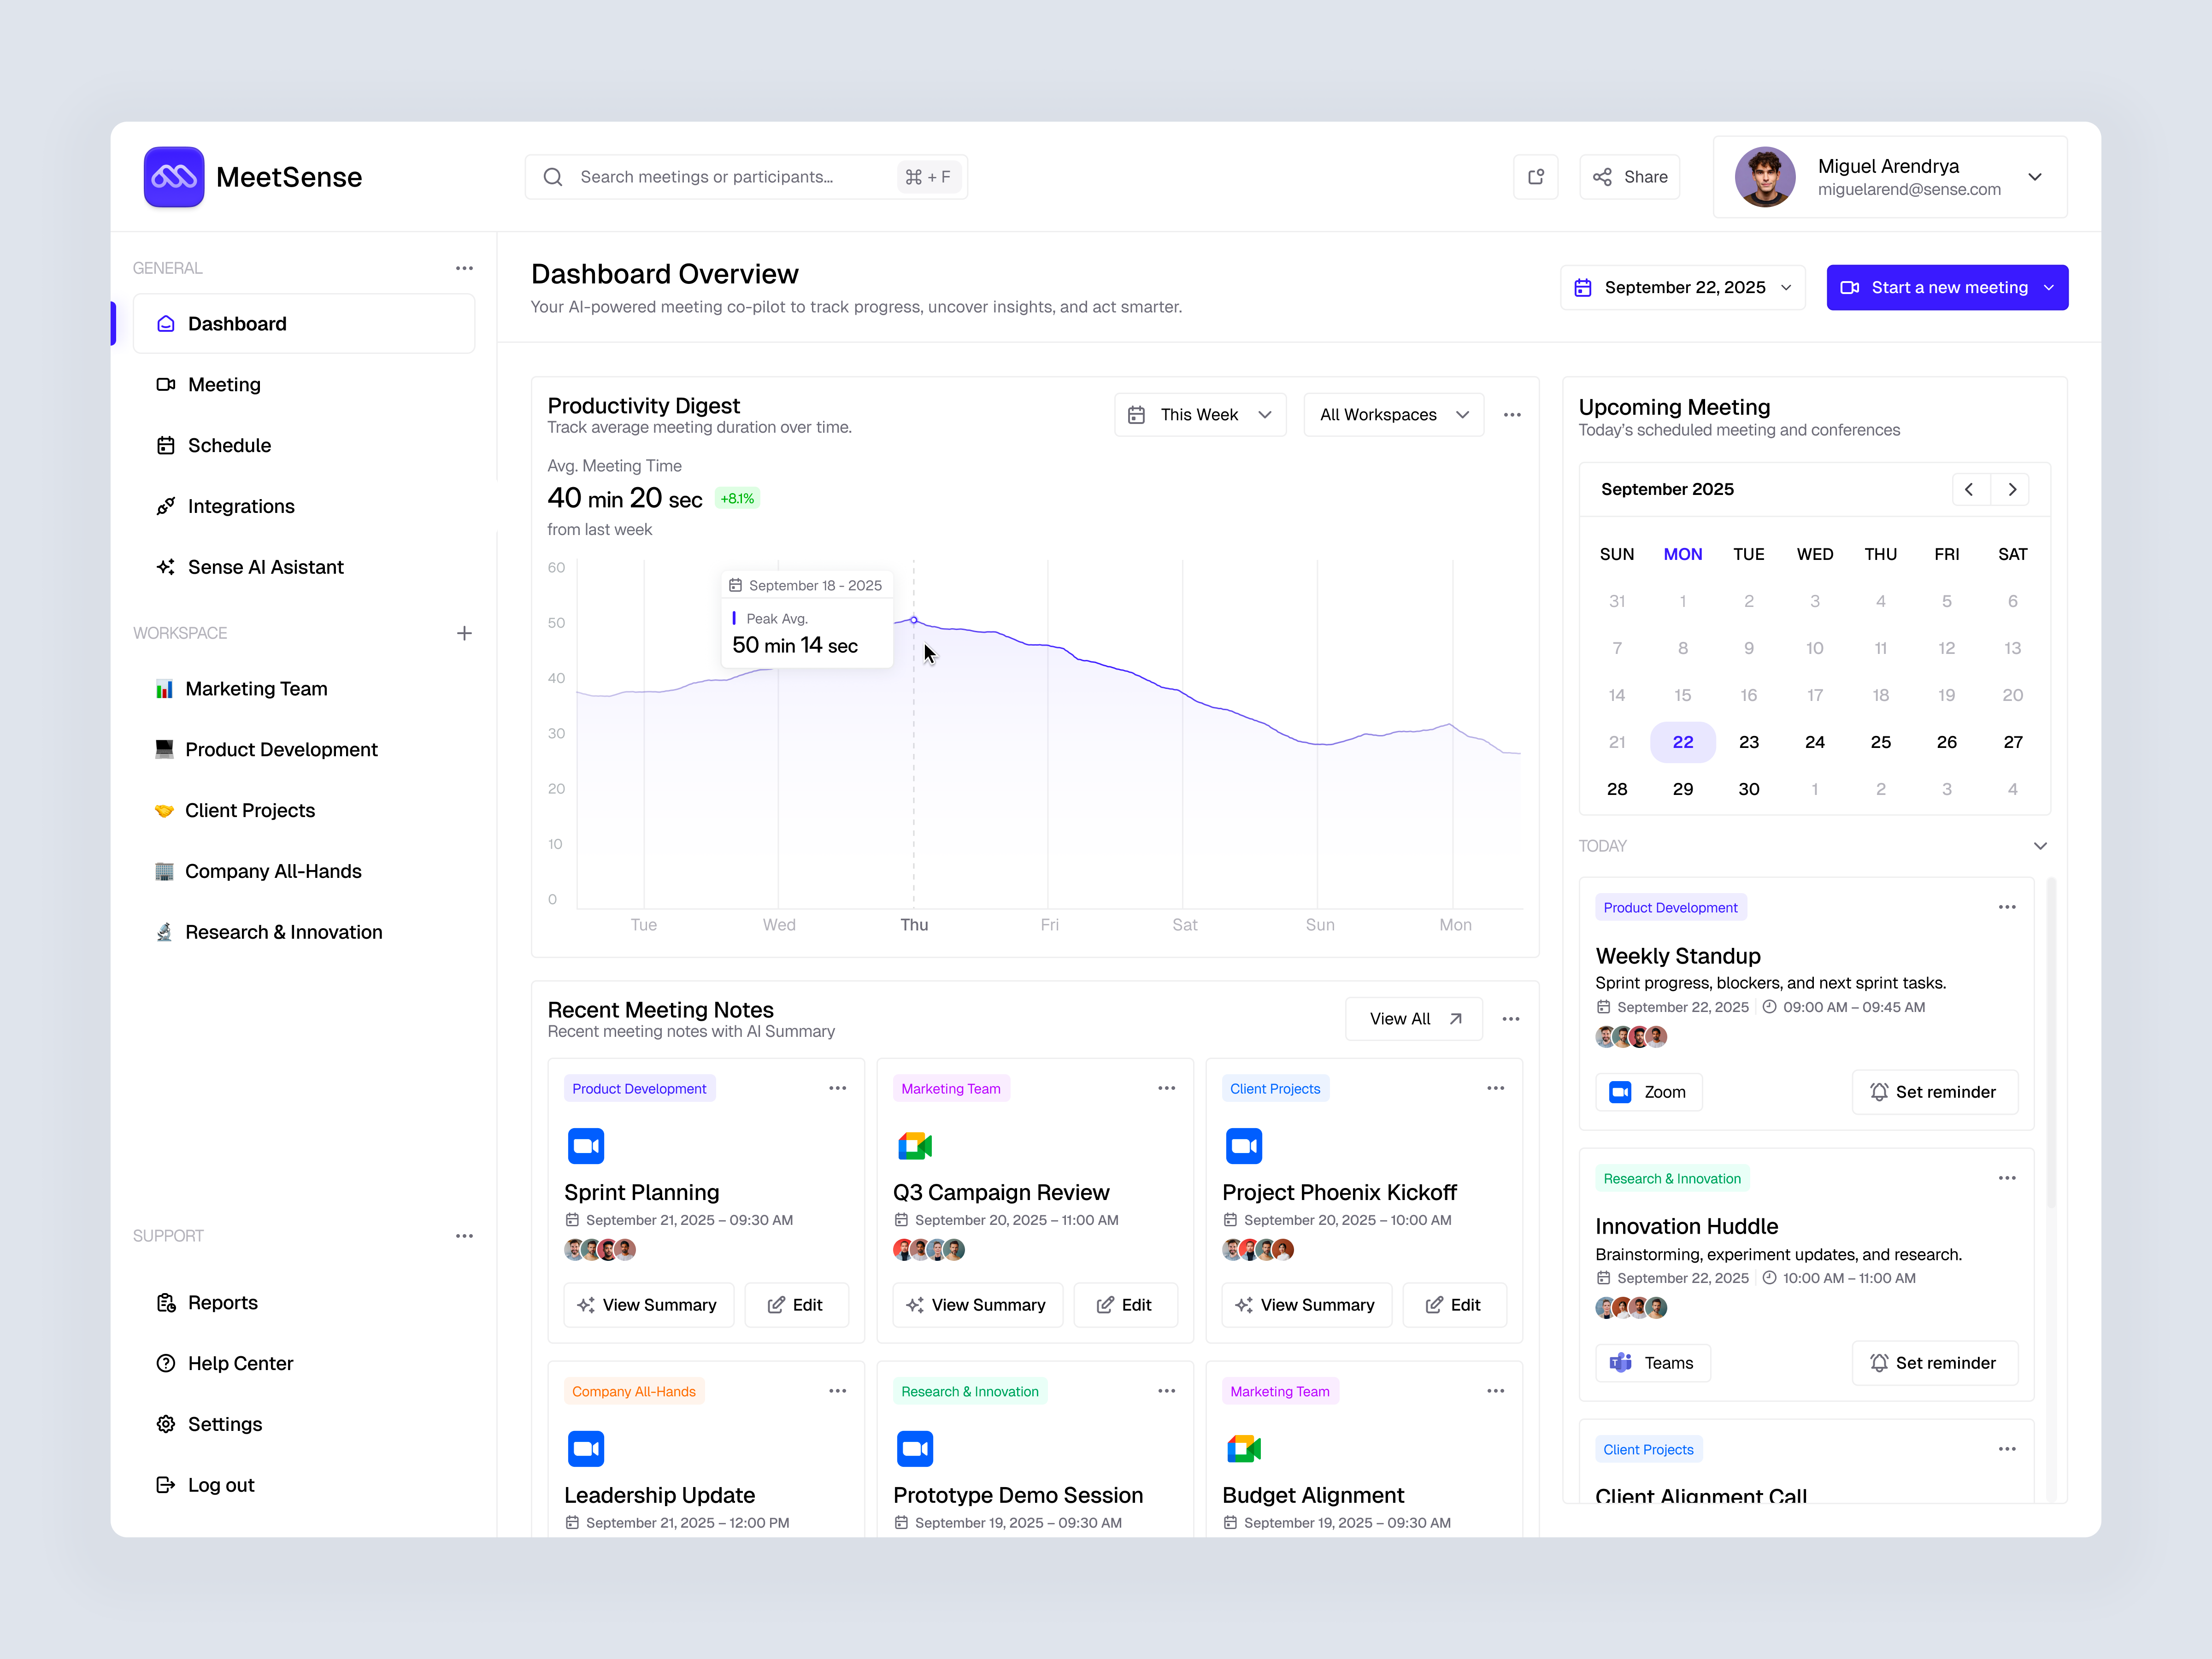Click the share-link icon next to Share button

pyautogui.click(x=1536, y=177)
